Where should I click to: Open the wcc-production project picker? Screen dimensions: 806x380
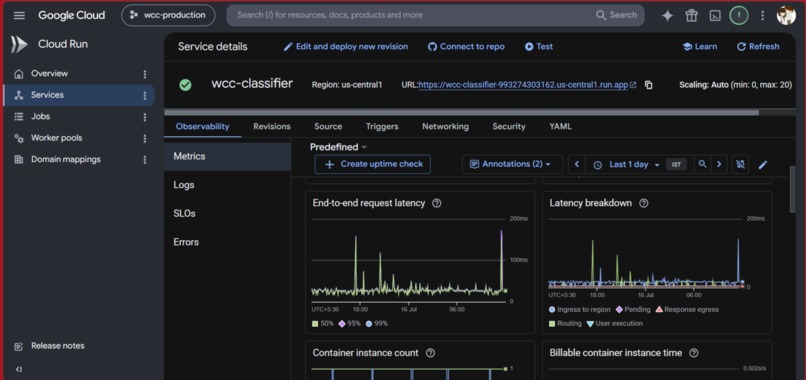point(168,15)
